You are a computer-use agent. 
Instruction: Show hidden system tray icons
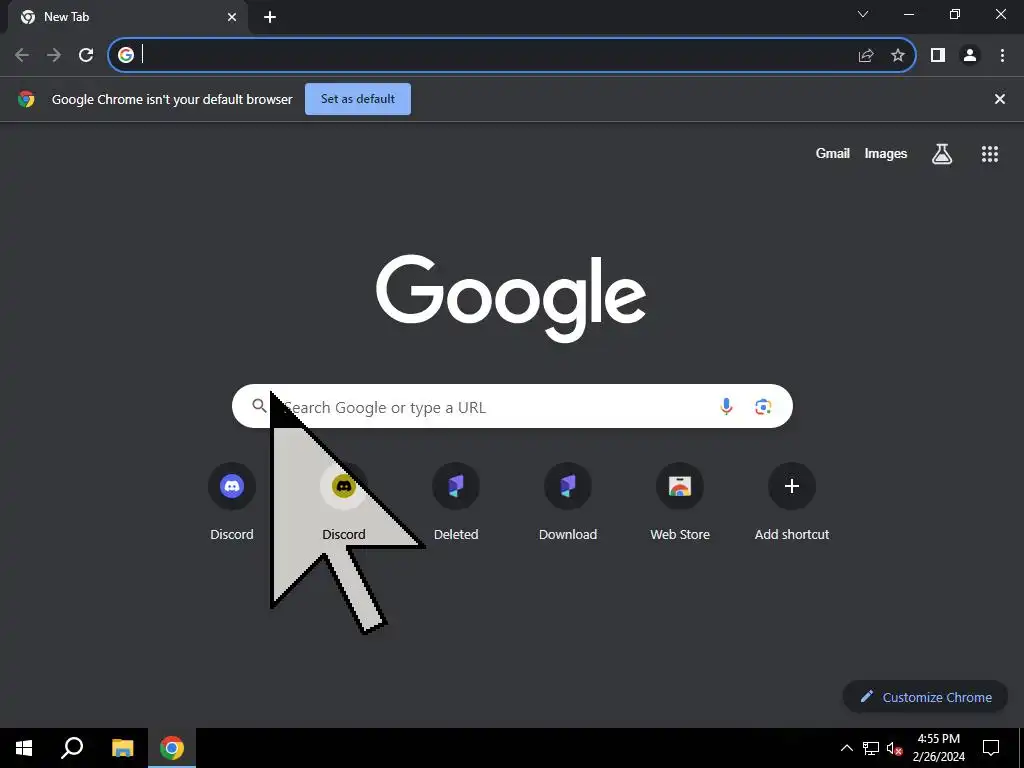pos(846,748)
